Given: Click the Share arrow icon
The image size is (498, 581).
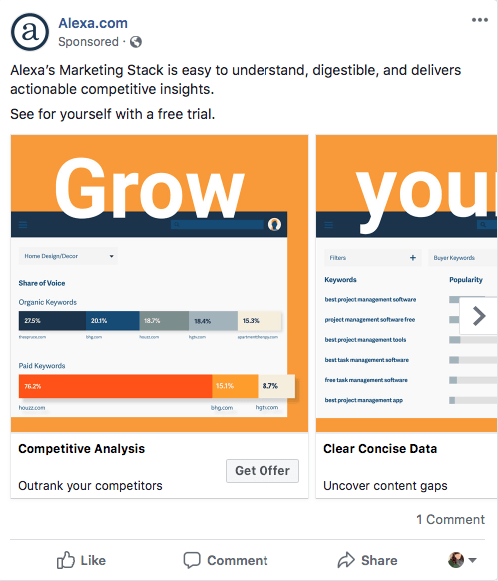Looking at the screenshot, I should pos(346,560).
